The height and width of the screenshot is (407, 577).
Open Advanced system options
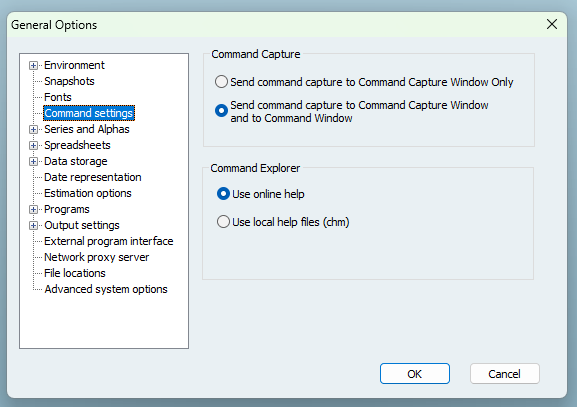106,289
